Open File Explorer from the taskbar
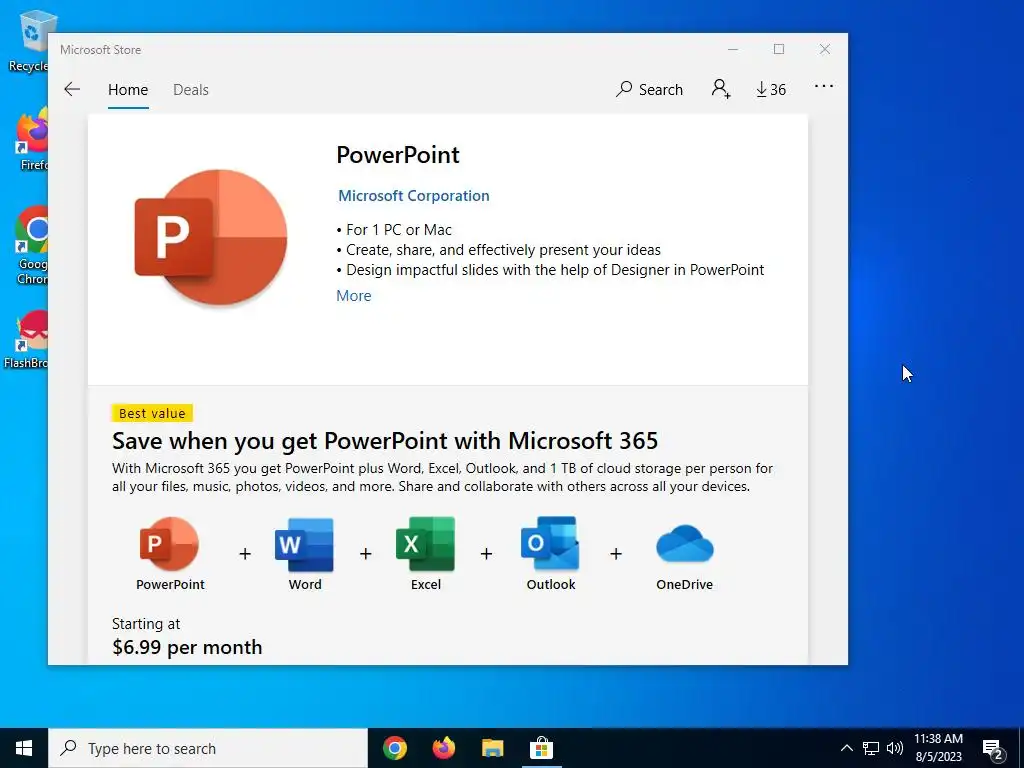1024x768 pixels. coord(492,748)
